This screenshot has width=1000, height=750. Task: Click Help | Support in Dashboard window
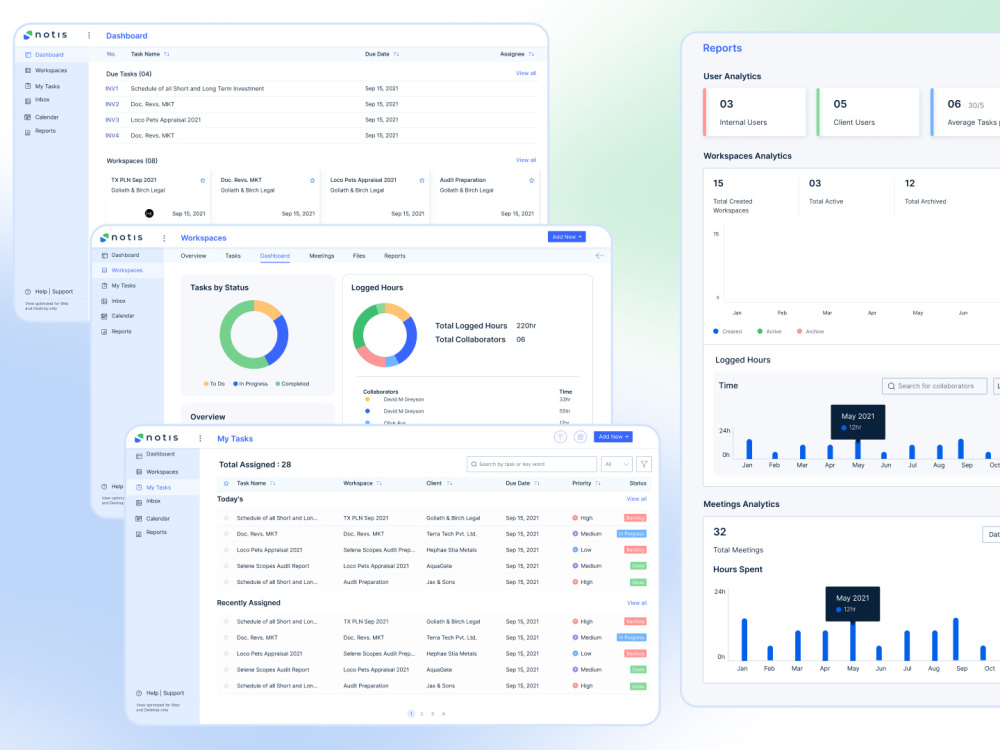(54, 291)
